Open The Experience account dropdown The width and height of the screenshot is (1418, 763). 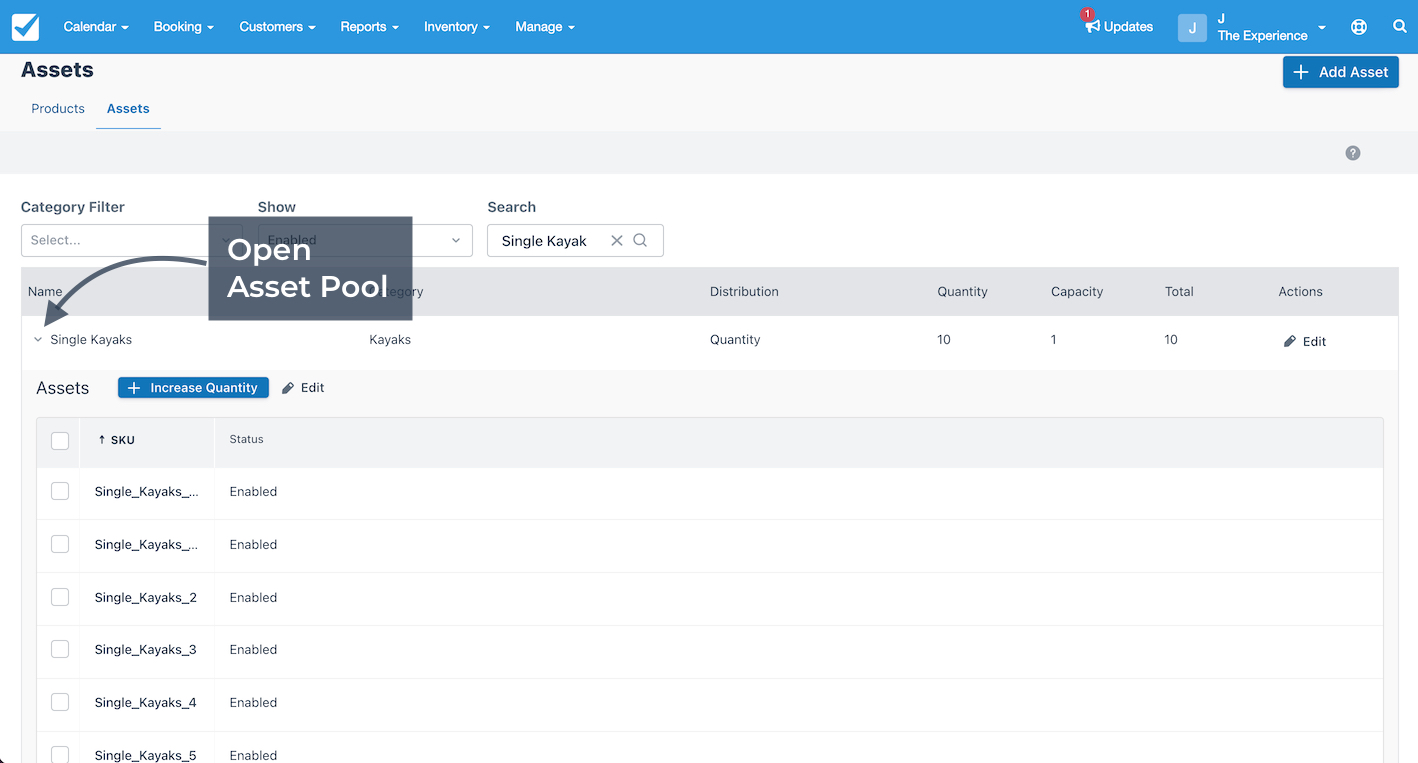pyautogui.click(x=1272, y=27)
